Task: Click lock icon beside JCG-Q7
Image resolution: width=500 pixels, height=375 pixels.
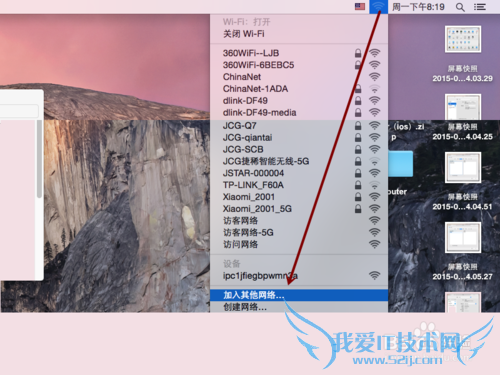Action: tap(358, 126)
